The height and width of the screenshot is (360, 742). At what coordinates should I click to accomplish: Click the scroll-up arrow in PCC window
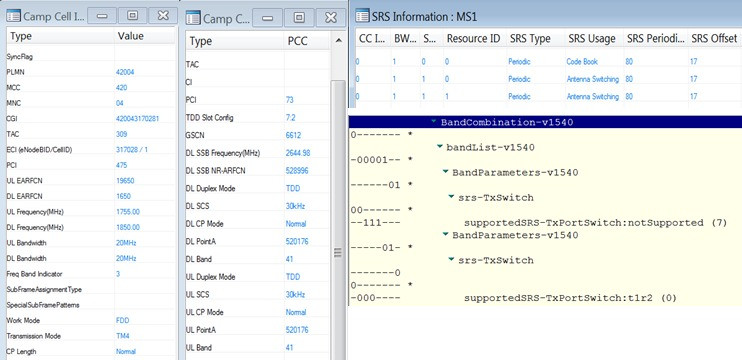click(x=338, y=41)
